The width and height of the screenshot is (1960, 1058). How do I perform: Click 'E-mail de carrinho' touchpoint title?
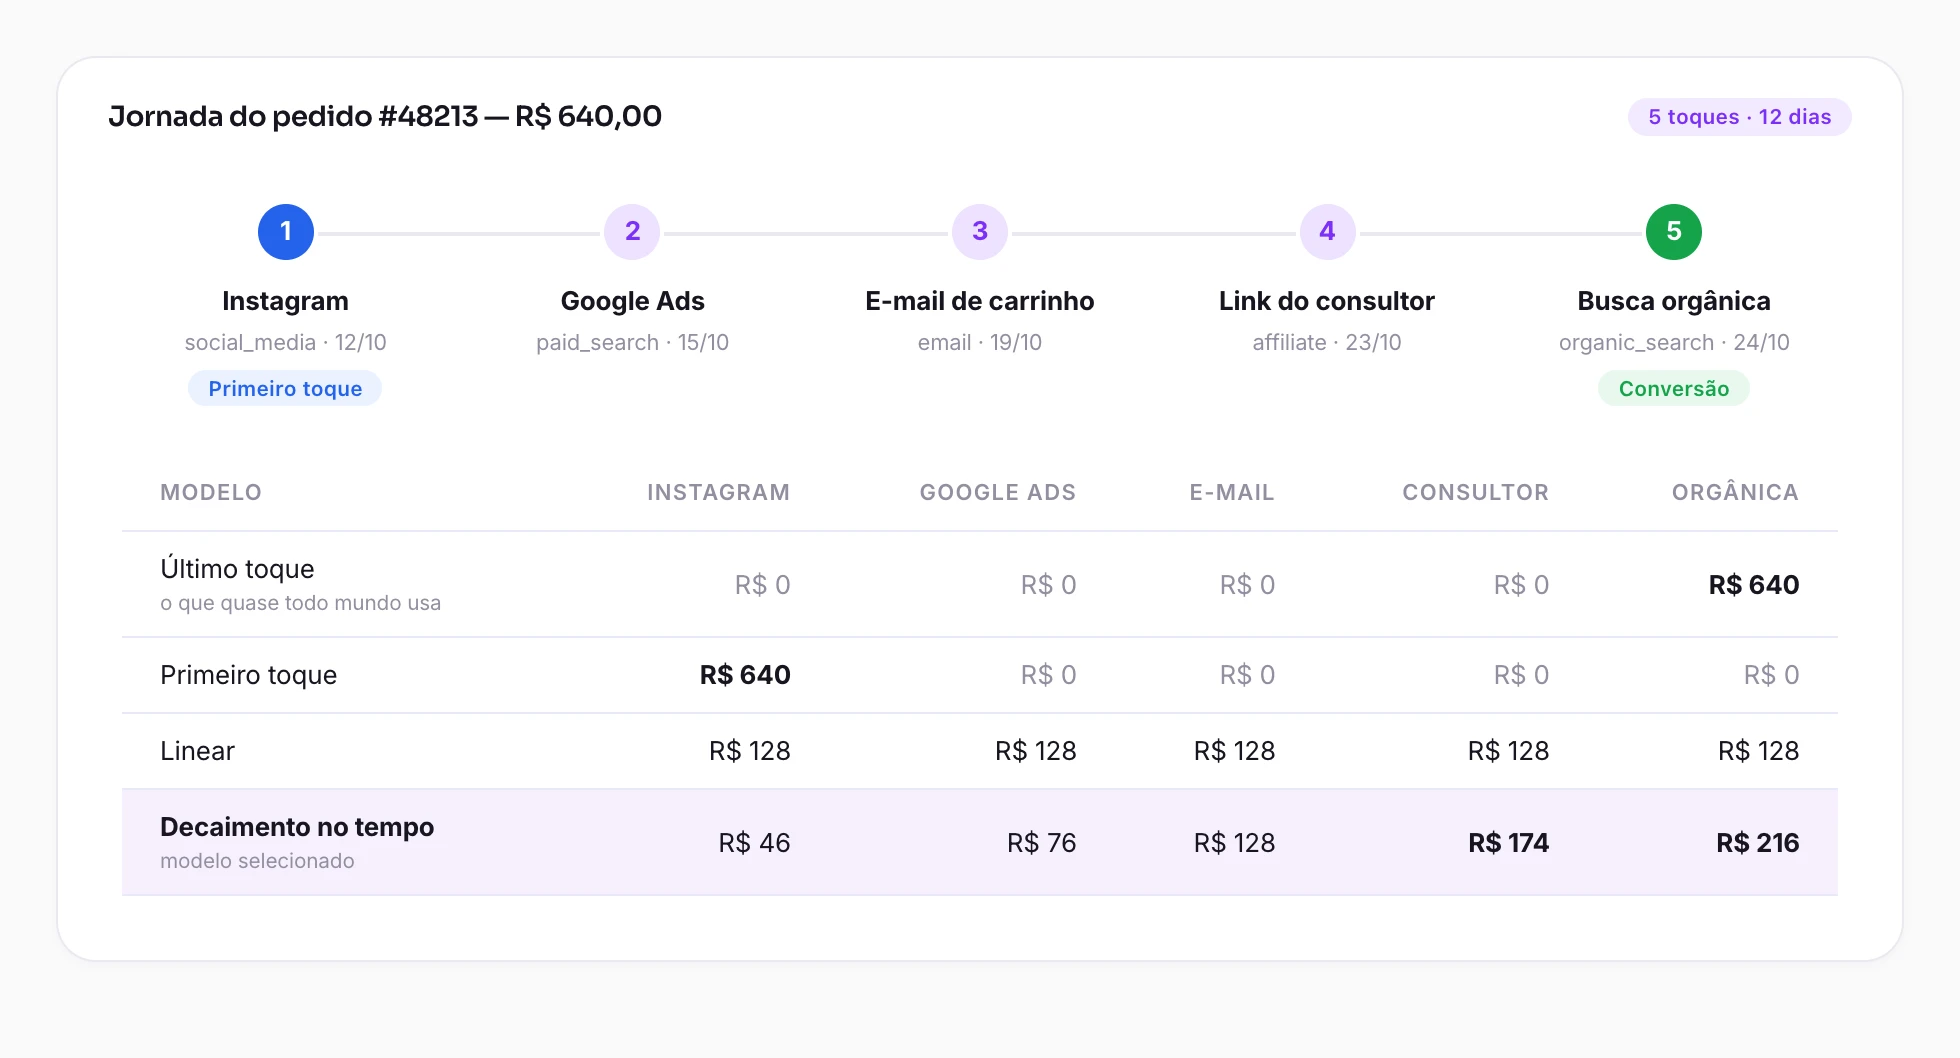980,301
